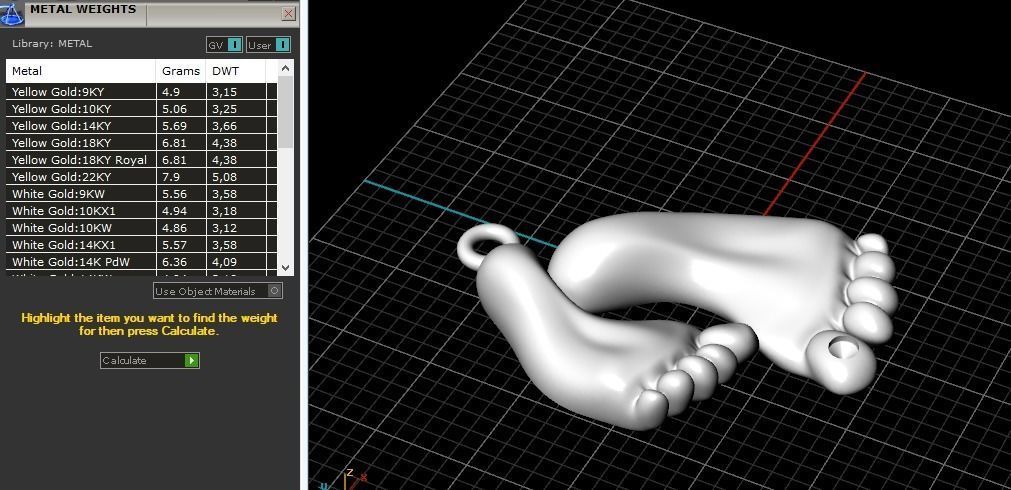
Task: Click the XYZ axis indicator in viewport
Action: (345, 480)
